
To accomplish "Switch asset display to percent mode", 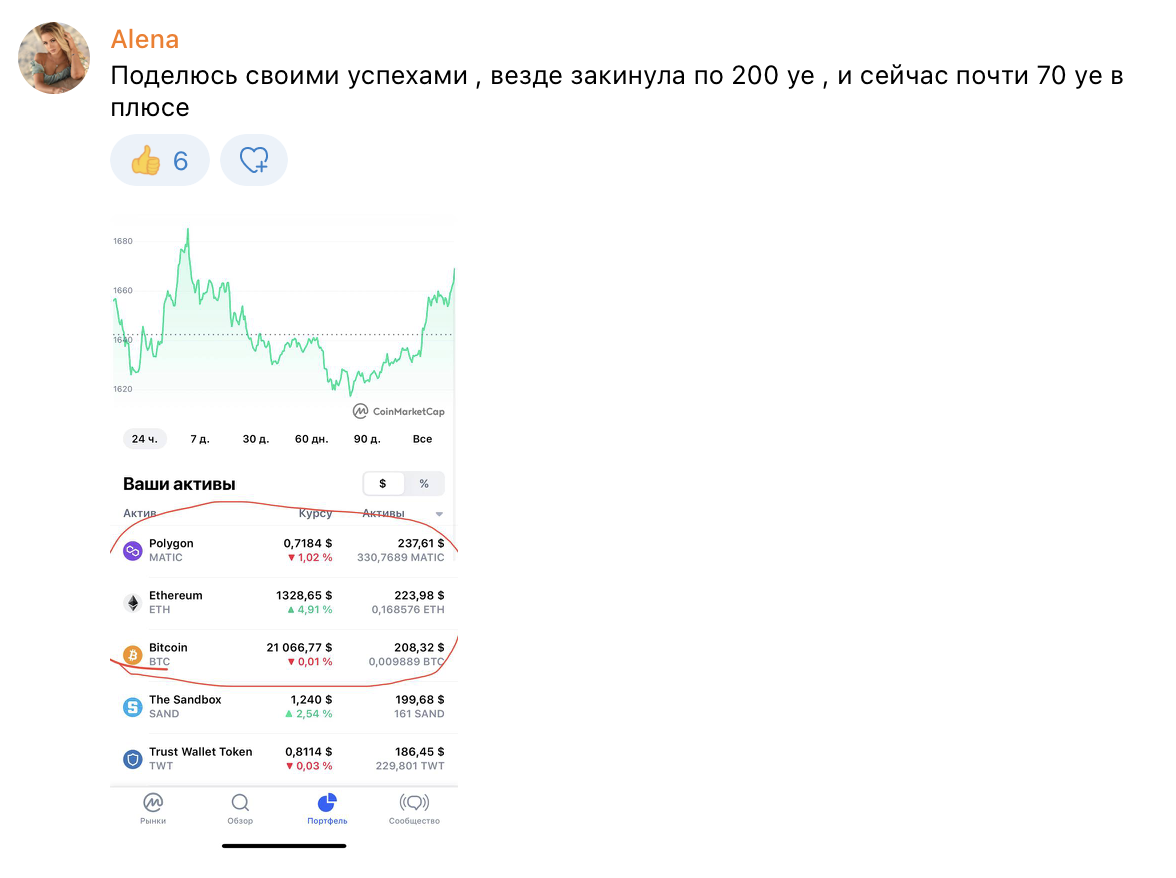I will point(424,484).
